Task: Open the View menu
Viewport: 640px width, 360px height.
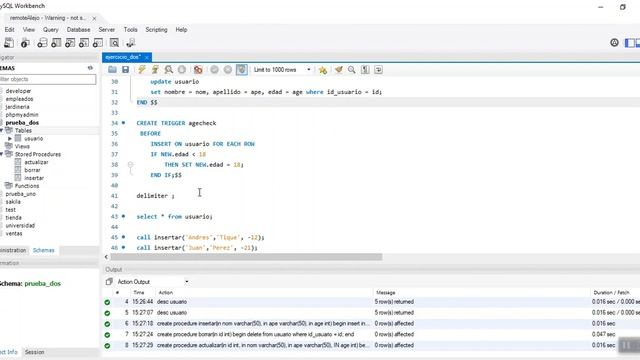Action: tap(29, 30)
